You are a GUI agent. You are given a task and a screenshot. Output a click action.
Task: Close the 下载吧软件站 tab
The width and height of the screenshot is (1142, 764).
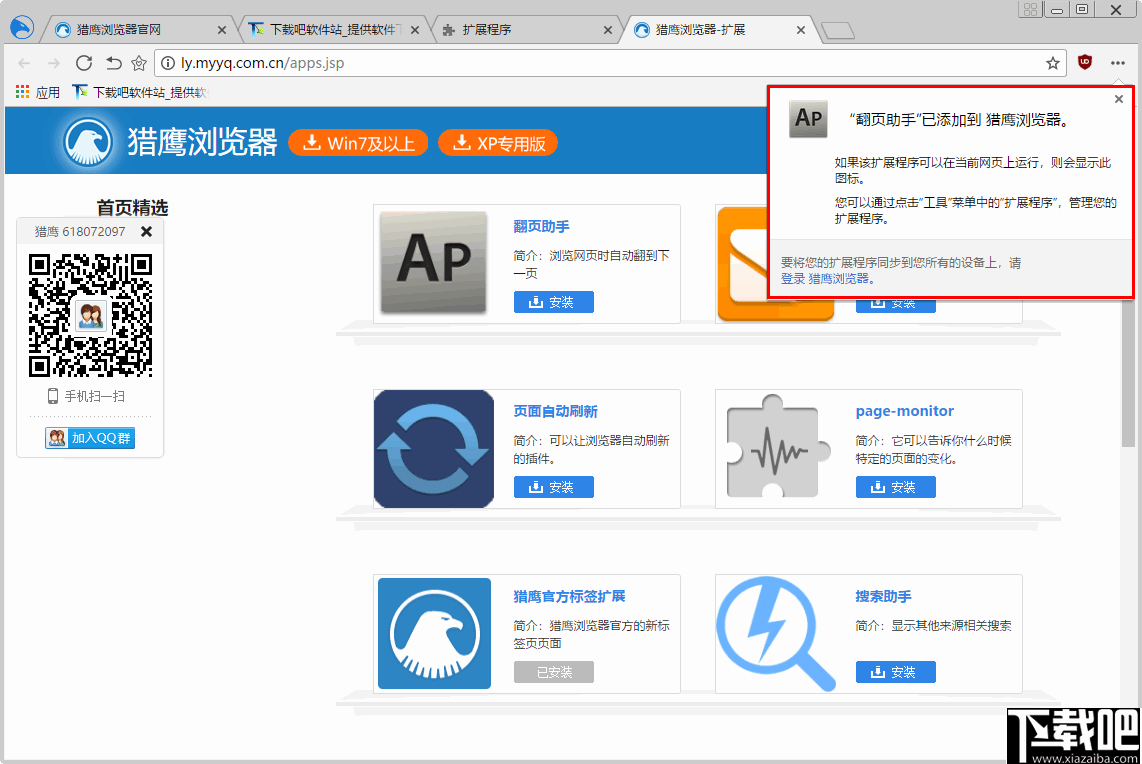tap(415, 30)
